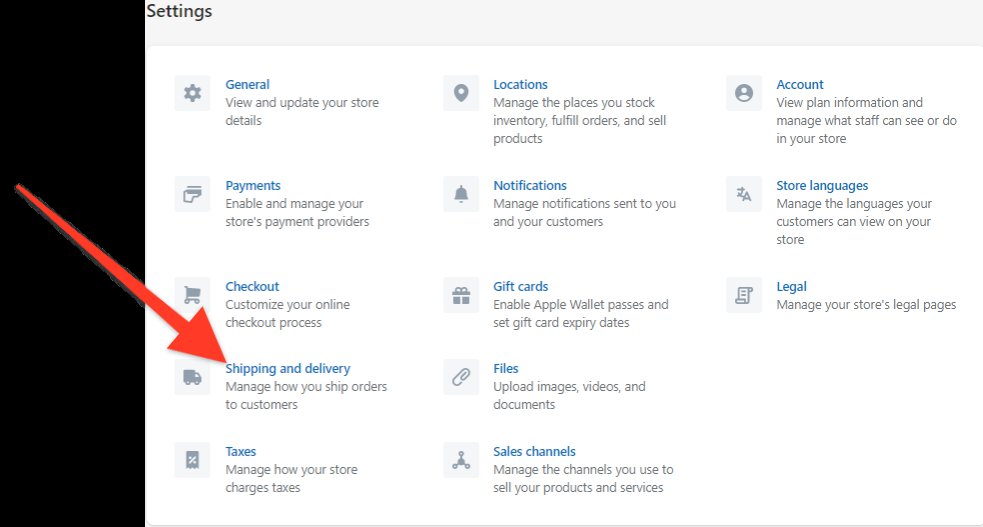Click the Files paperclip icon
This screenshot has width=983, height=527.
[x=461, y=377]
